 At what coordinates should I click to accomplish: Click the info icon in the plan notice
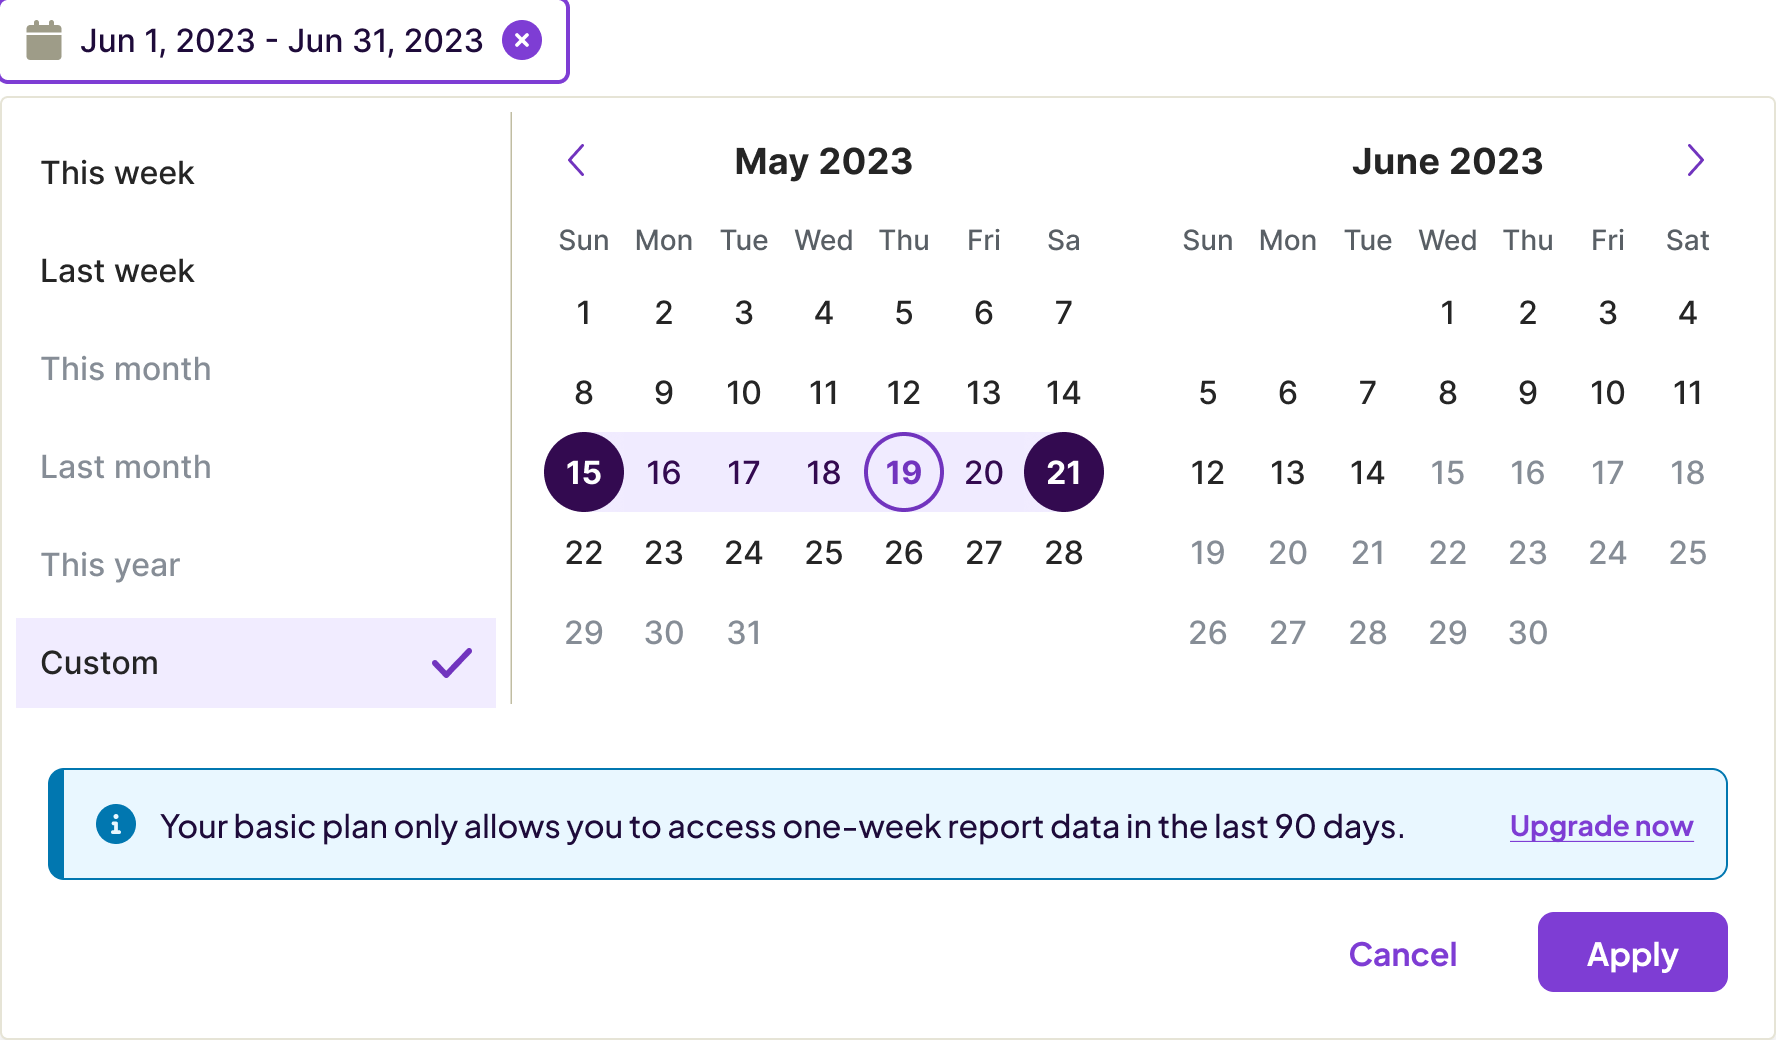[x=116, y=825]
